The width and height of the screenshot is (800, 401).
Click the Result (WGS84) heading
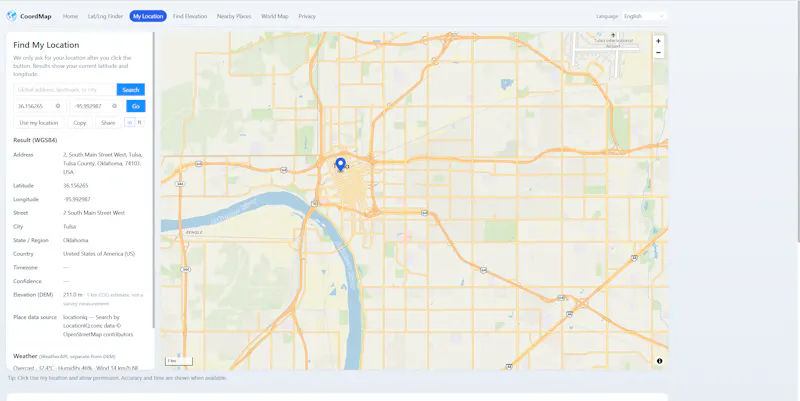point(35,140)
